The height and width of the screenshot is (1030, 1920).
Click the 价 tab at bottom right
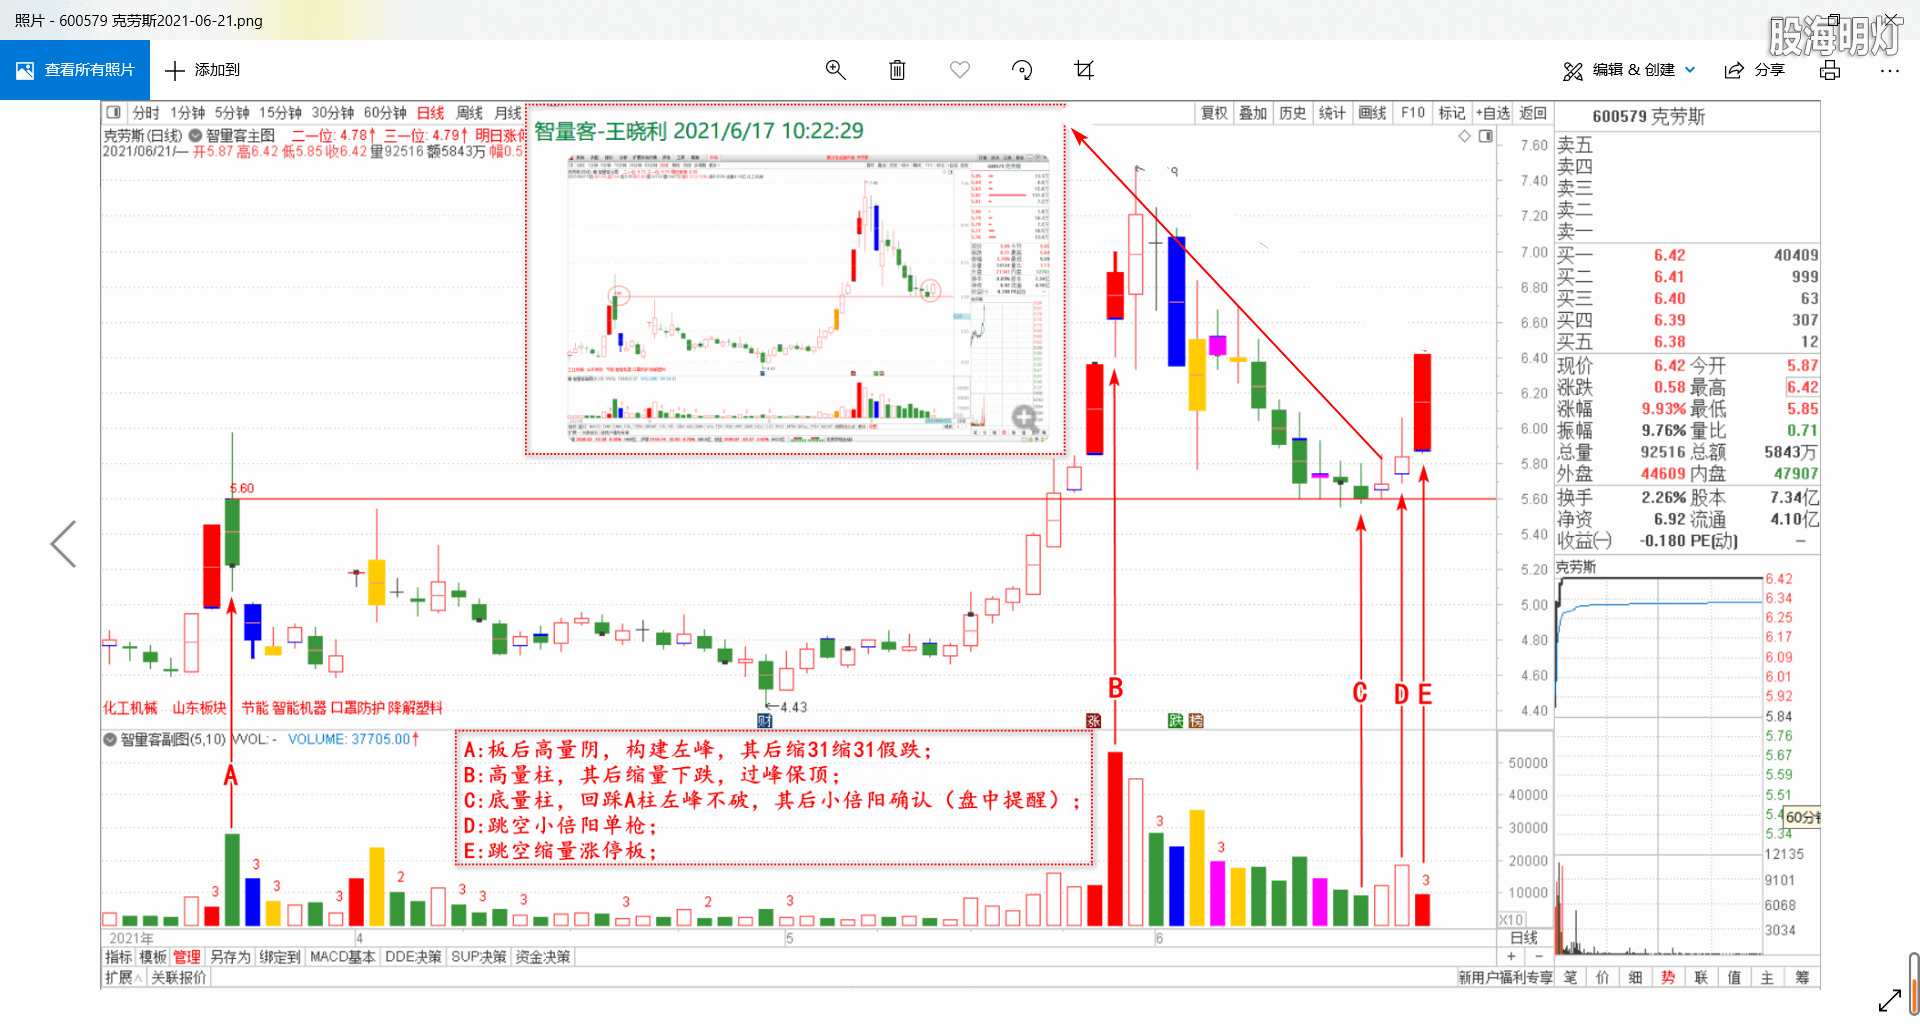point(1603,977)
